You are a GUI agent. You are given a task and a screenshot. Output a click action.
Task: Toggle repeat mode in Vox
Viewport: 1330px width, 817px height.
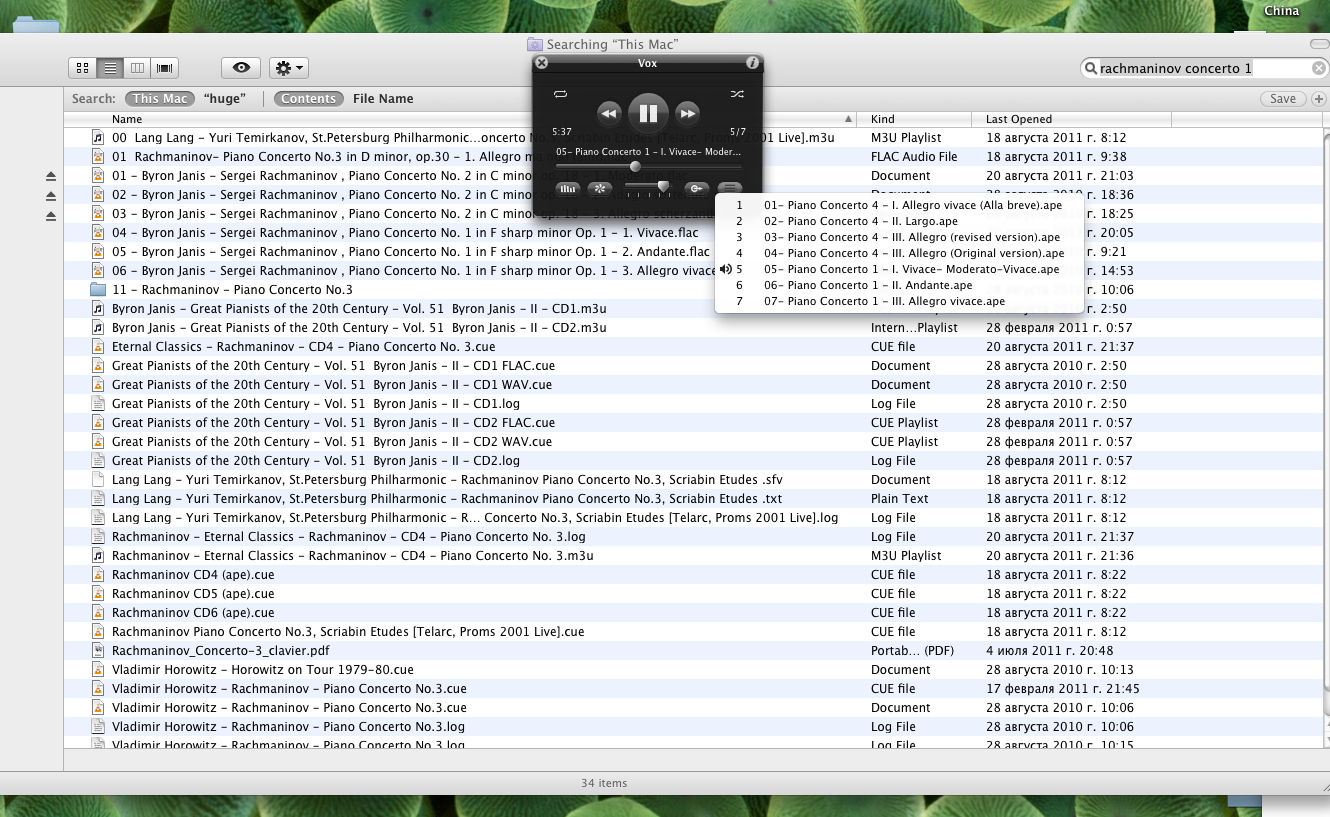[x=560, y=94]
